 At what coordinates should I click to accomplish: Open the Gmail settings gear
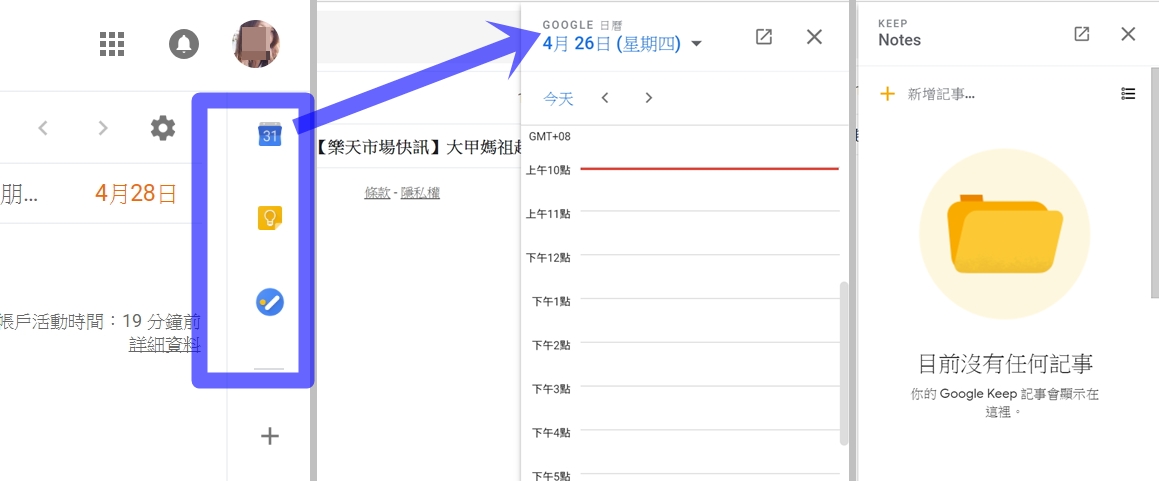[163, 129]
